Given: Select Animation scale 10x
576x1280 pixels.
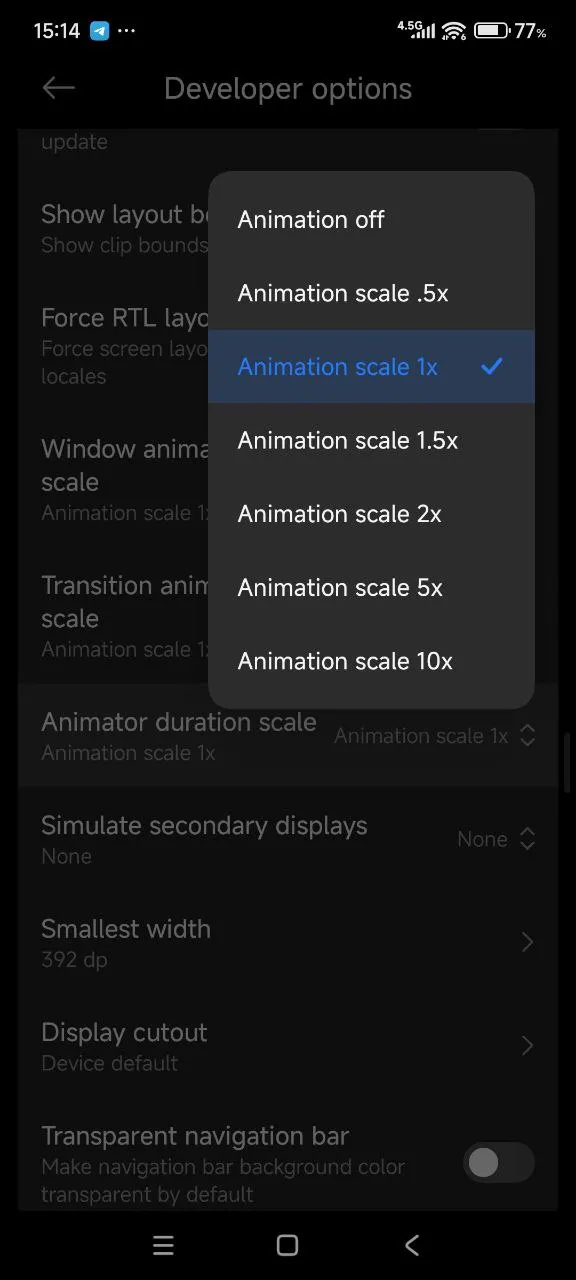Looking at the screenshot, I should pos(371,661).
